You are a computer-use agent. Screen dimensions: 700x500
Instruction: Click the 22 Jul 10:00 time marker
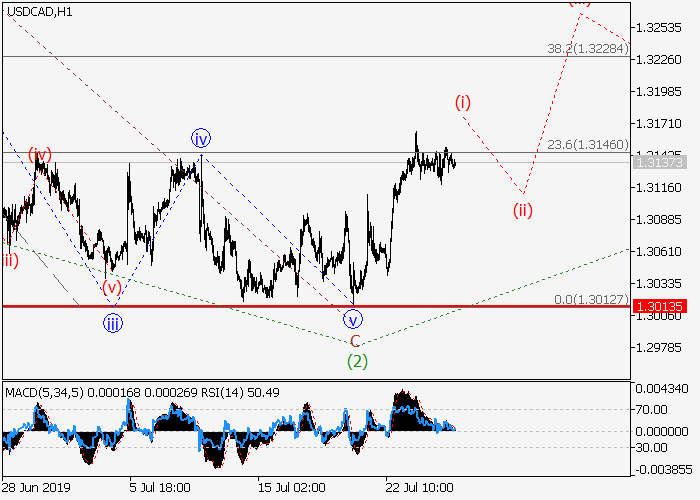click(422, 487)
